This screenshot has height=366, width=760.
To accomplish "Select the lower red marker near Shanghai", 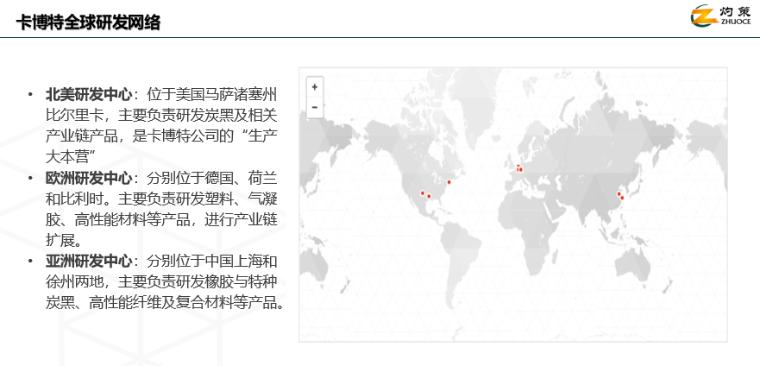I will [622, 198].
